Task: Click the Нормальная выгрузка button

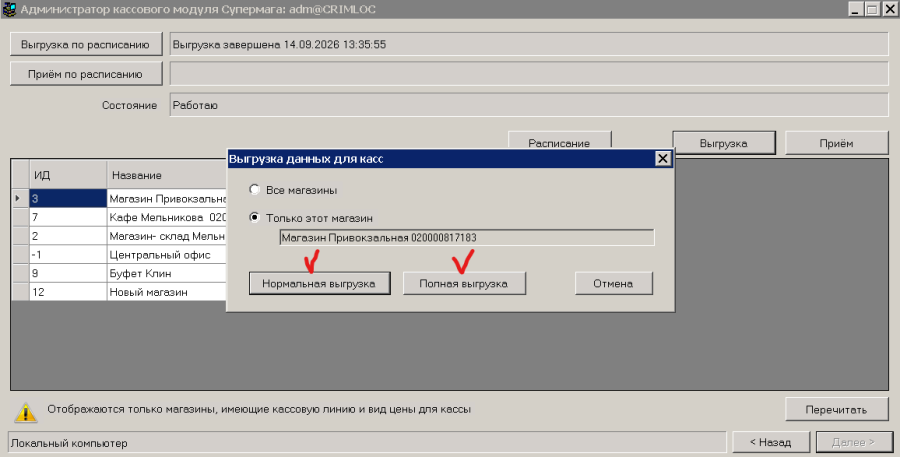Action: [x=319, y=284]
